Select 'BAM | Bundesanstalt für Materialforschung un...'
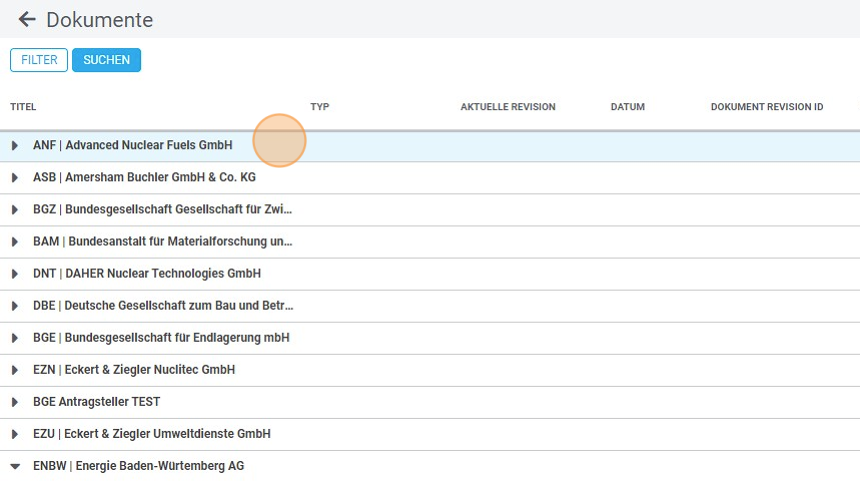 [x=162, y=241]
